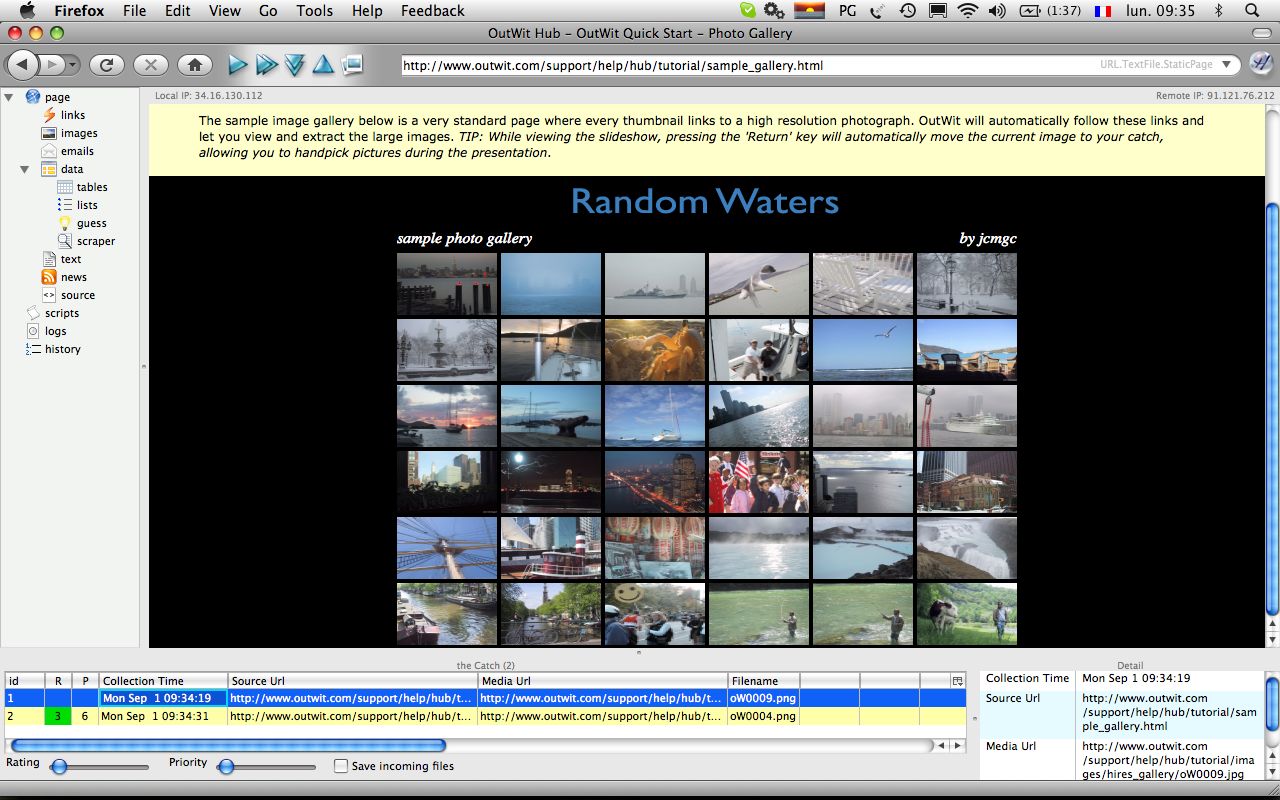The image size is (1280, 800).
Task: Open the Feedback menu
Action: pos(432,11)
